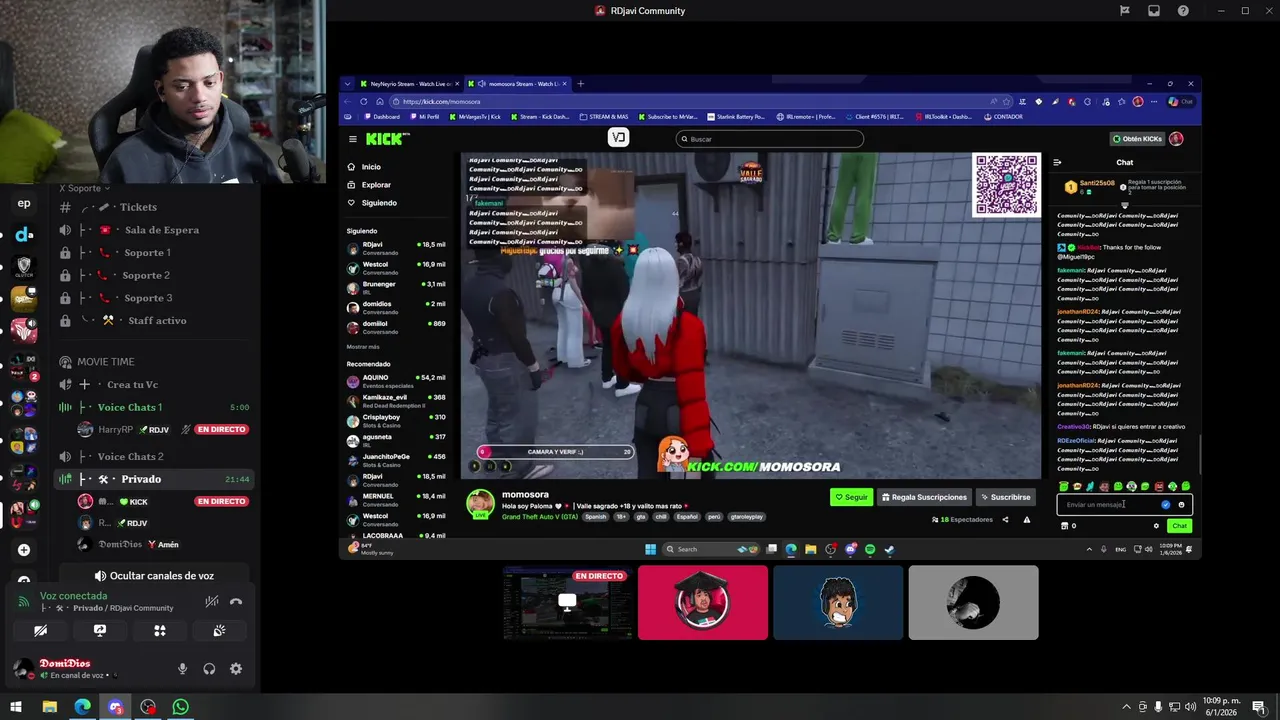Click the kick.com/momosora address bar
The height and width of the screenshot is (720, 1280).
click(690, 101)
